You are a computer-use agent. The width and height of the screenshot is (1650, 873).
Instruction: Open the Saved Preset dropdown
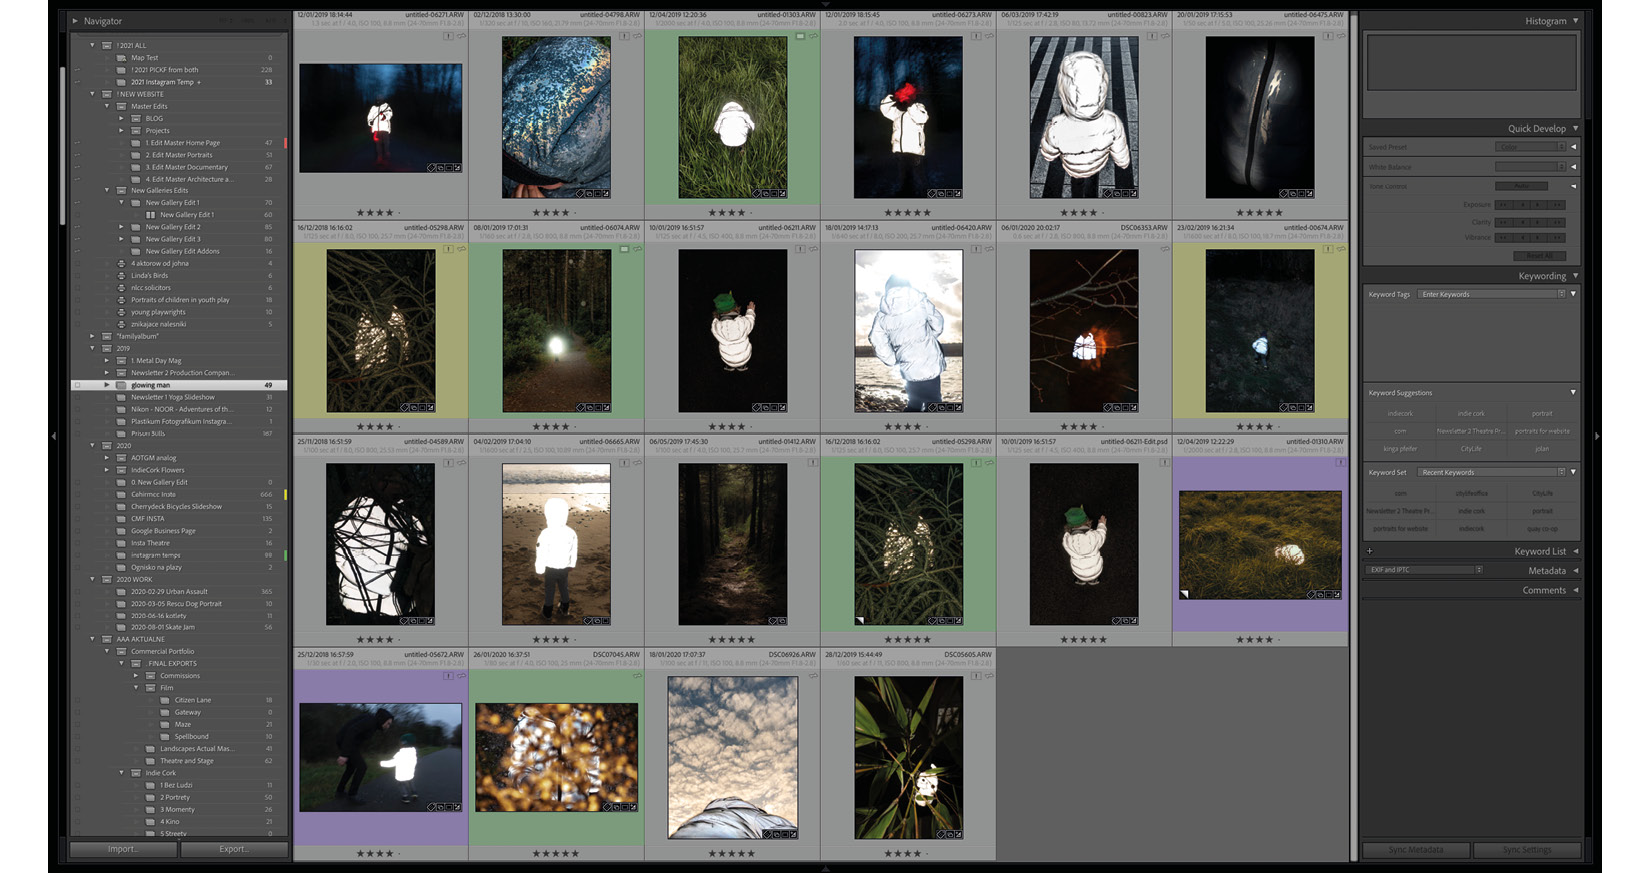point(1530,147)
